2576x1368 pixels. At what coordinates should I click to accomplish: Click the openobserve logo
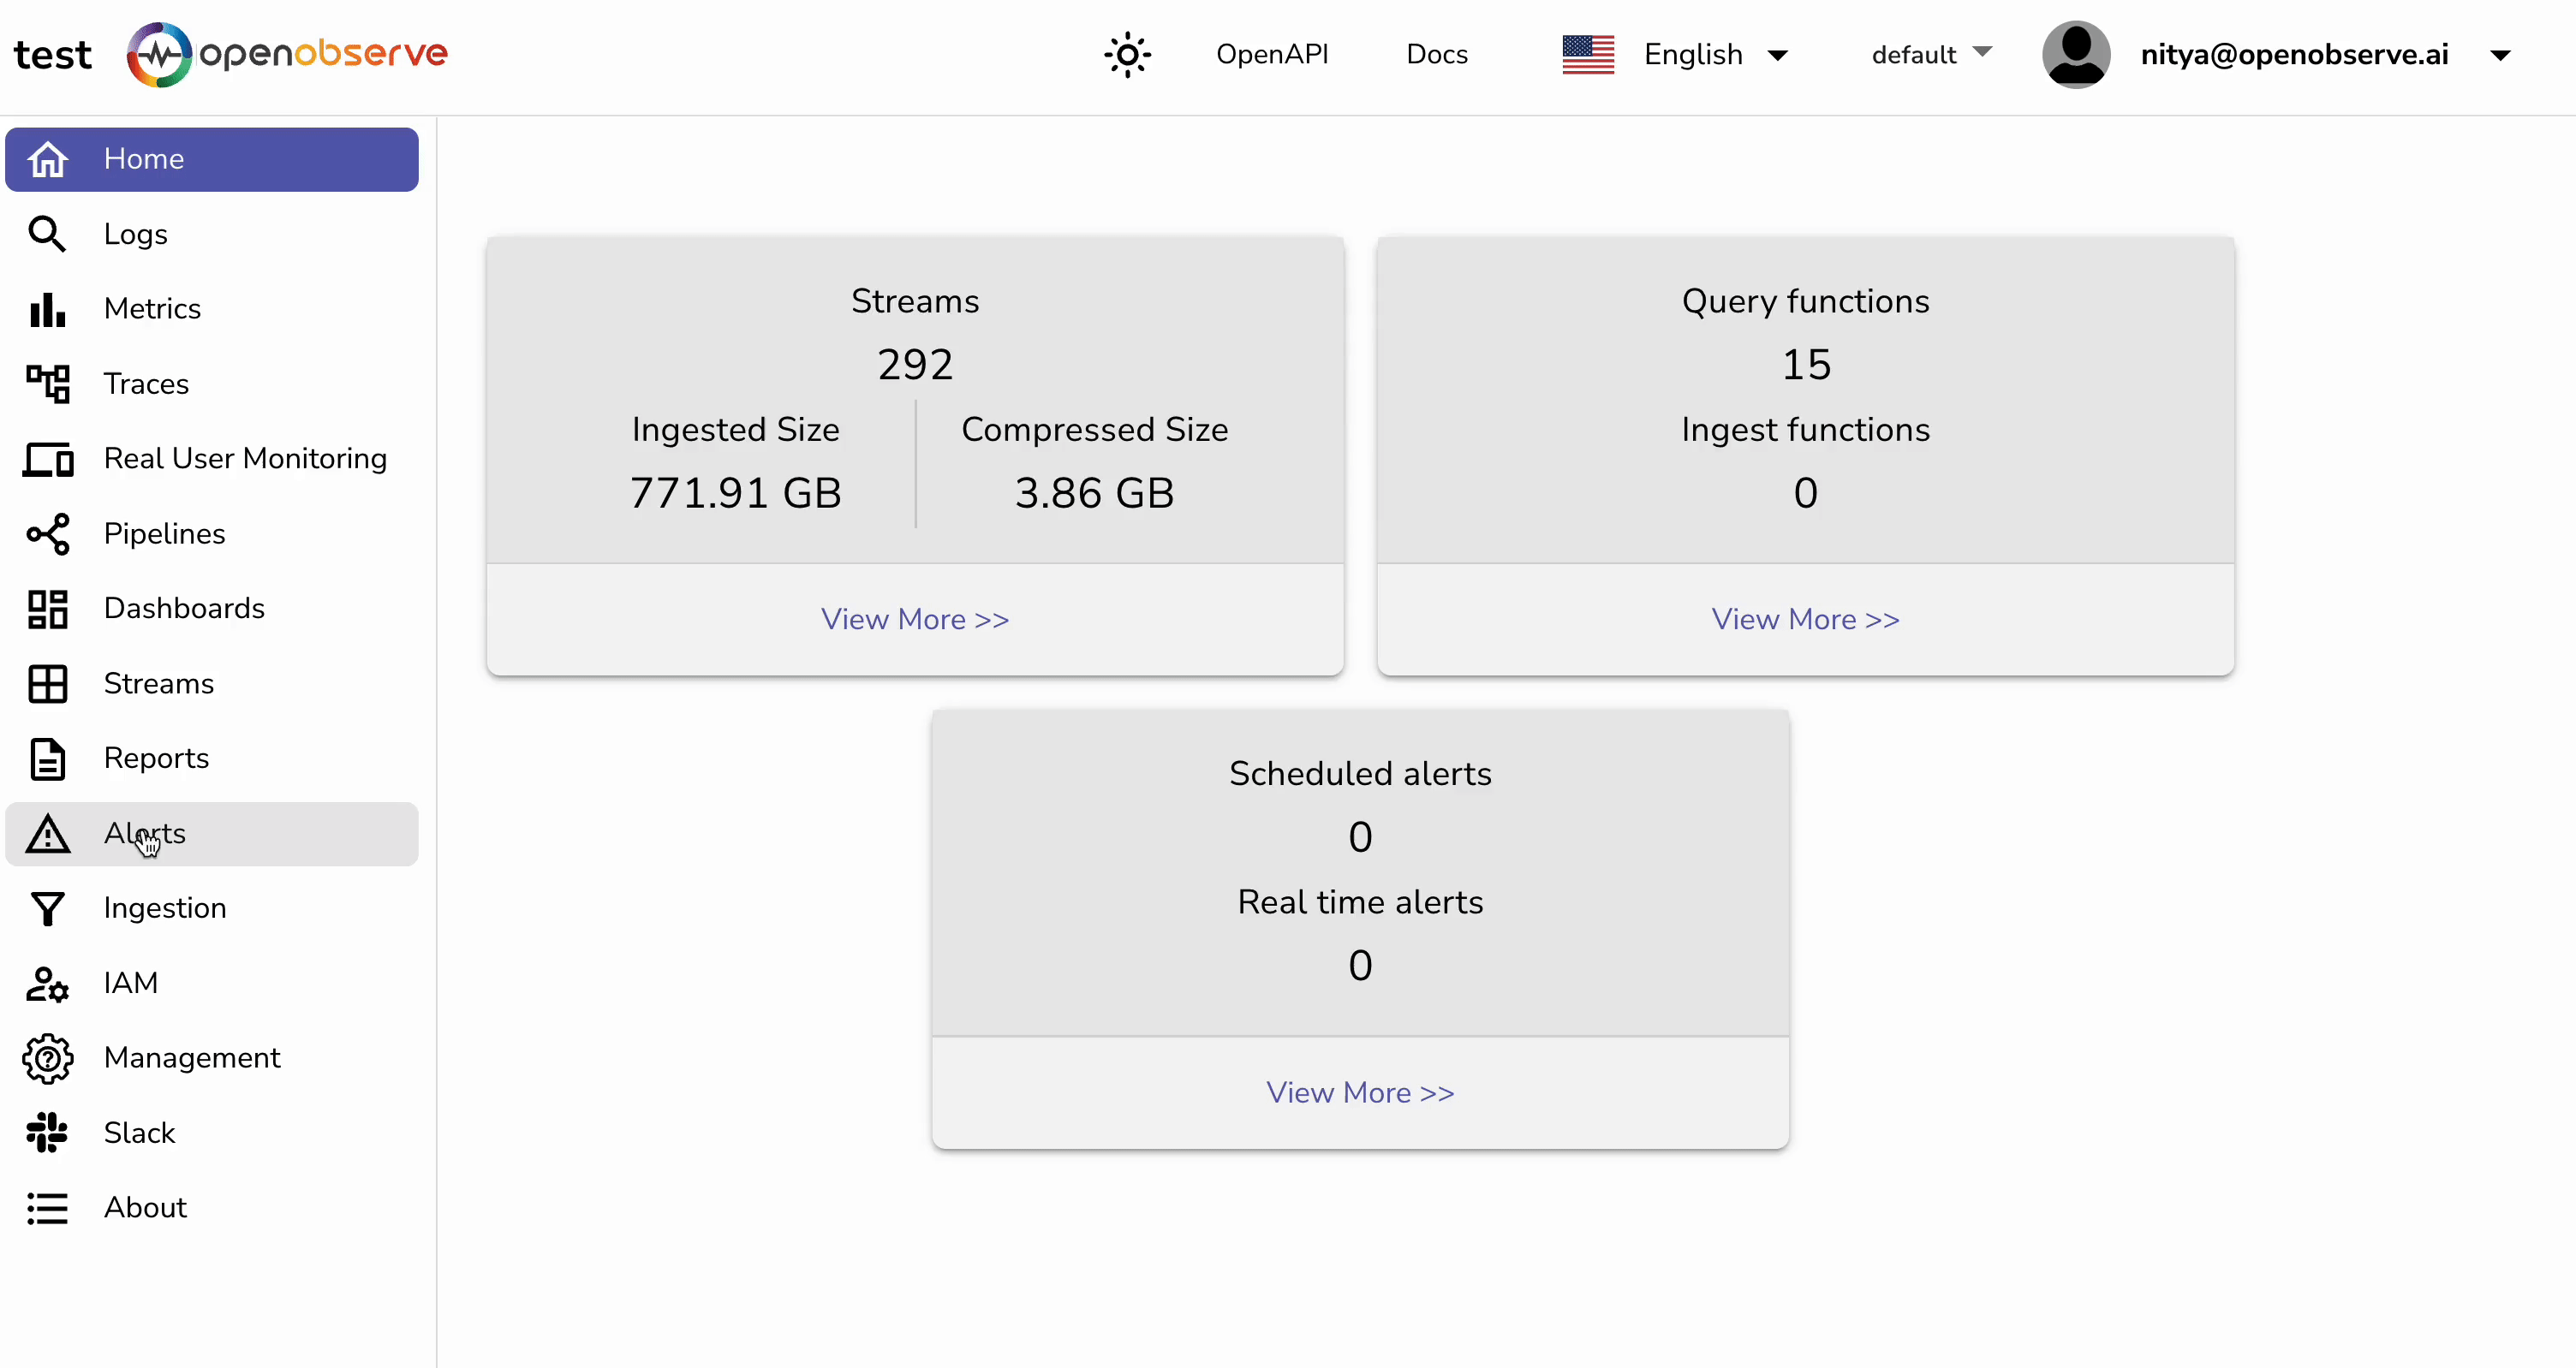click(287, 54)
